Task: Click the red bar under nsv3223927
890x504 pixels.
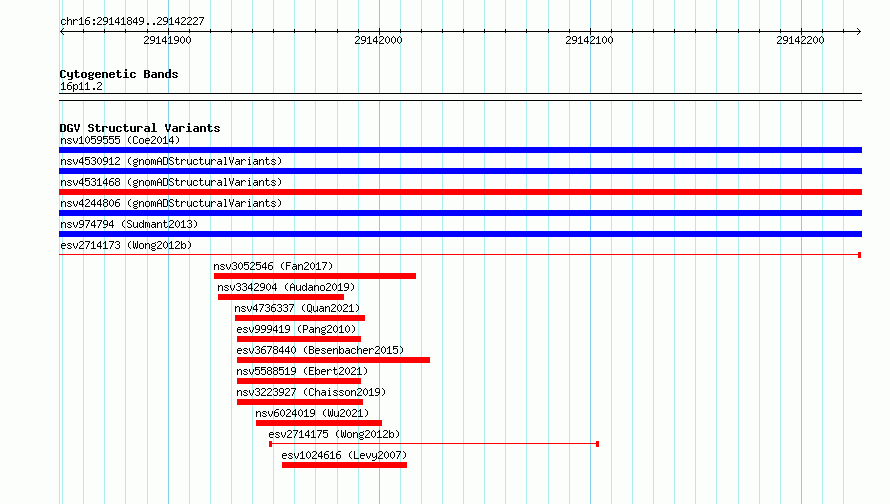Action: pyautogui.click(x=300, y=402)
